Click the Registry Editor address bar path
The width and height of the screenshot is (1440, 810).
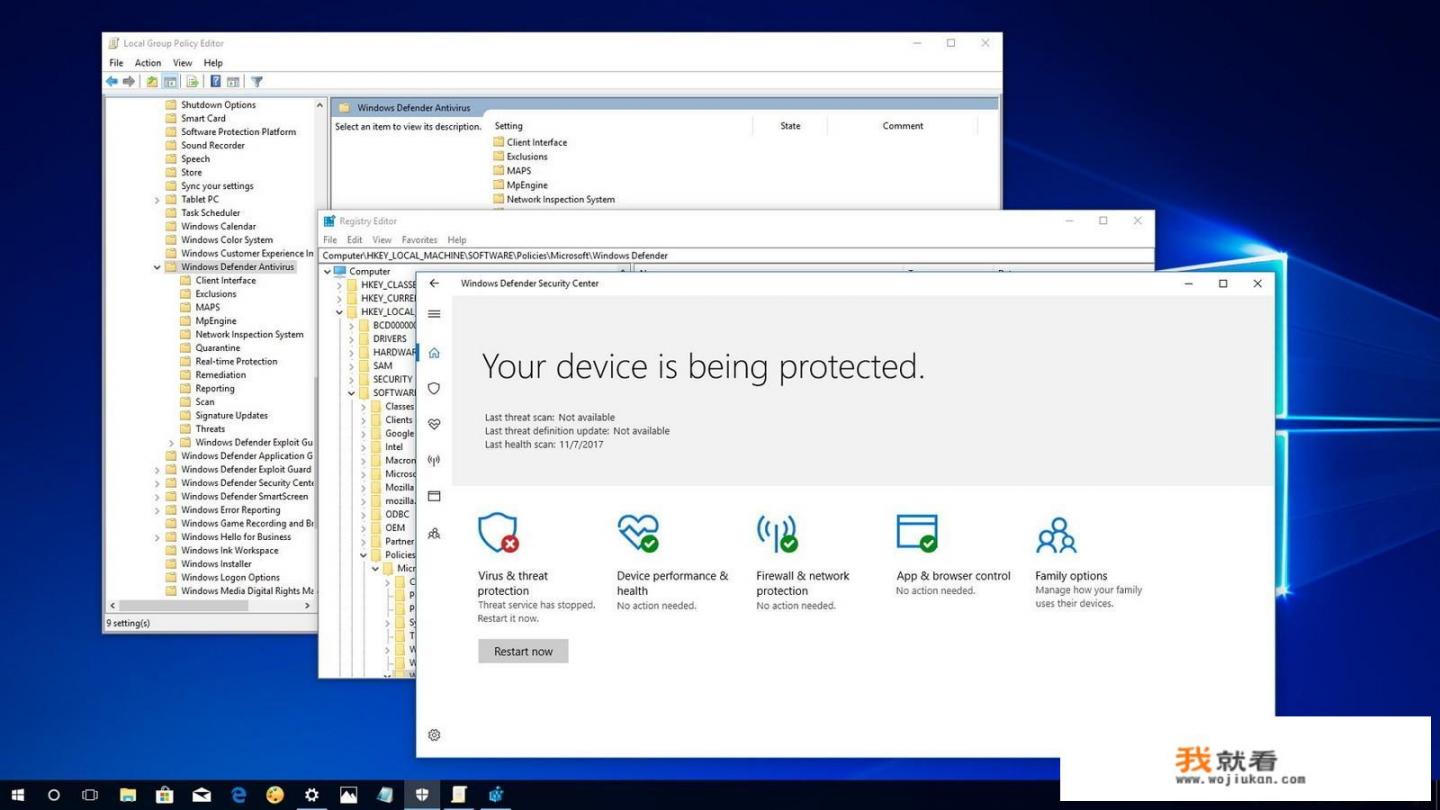pyautogui.click(x=736, y=256)
